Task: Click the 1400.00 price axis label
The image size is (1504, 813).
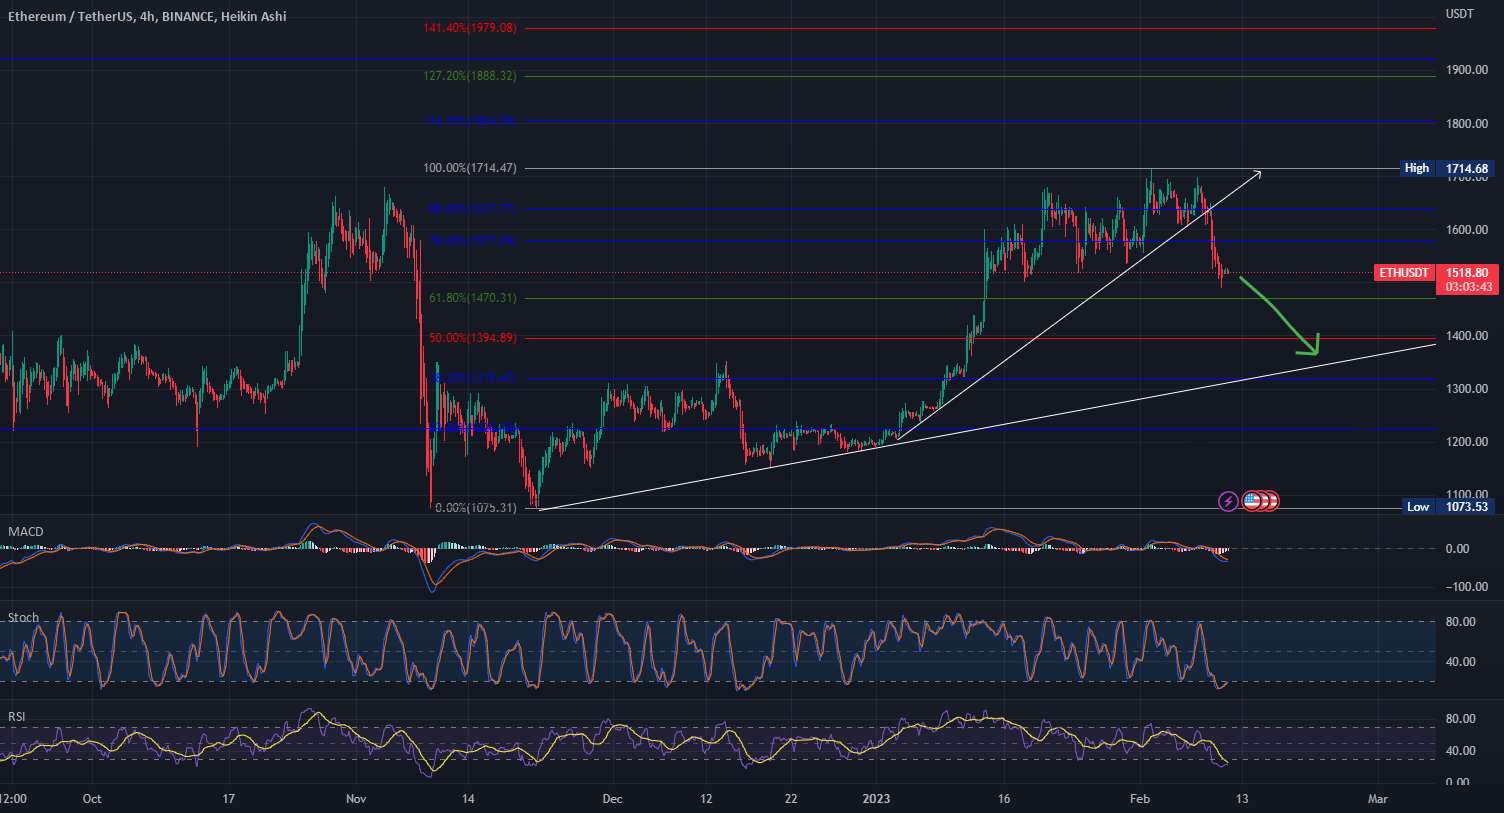Action: coord(1466,336)
